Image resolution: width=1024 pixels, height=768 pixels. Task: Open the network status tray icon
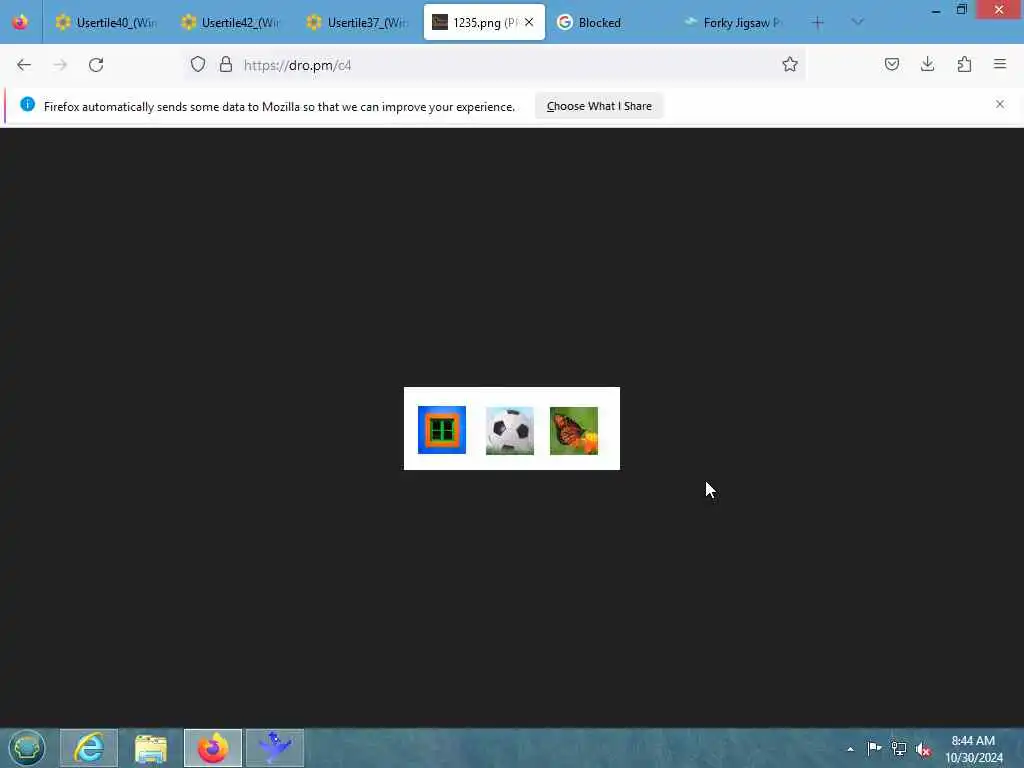tap(899, 748)
